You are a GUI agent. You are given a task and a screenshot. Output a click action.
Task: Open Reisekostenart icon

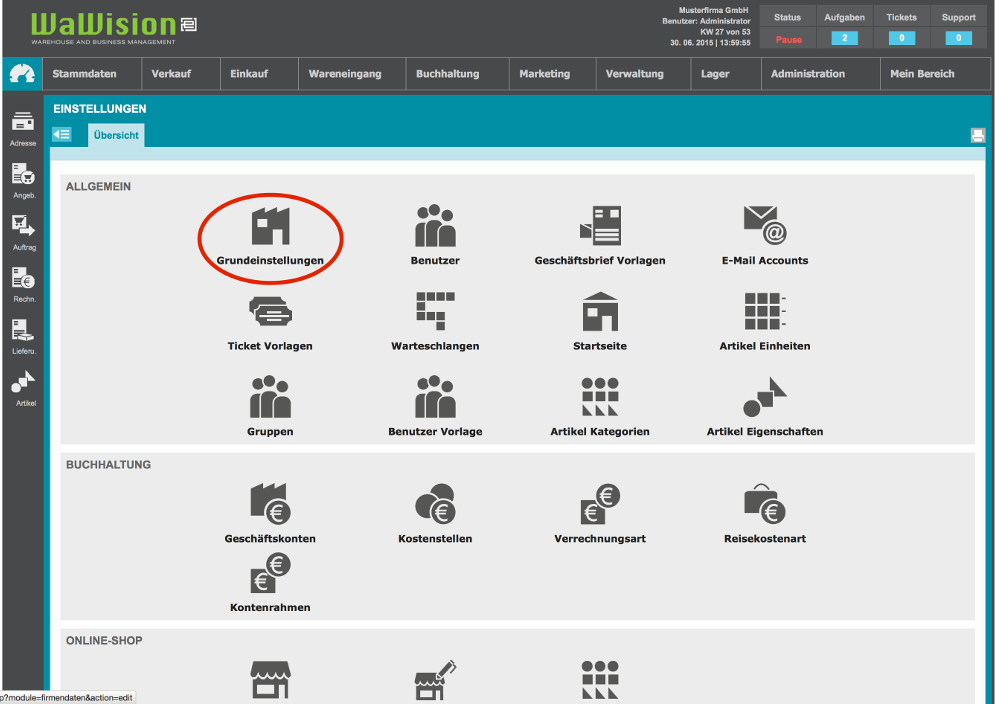pyautogui.click(x=765, y=505)
